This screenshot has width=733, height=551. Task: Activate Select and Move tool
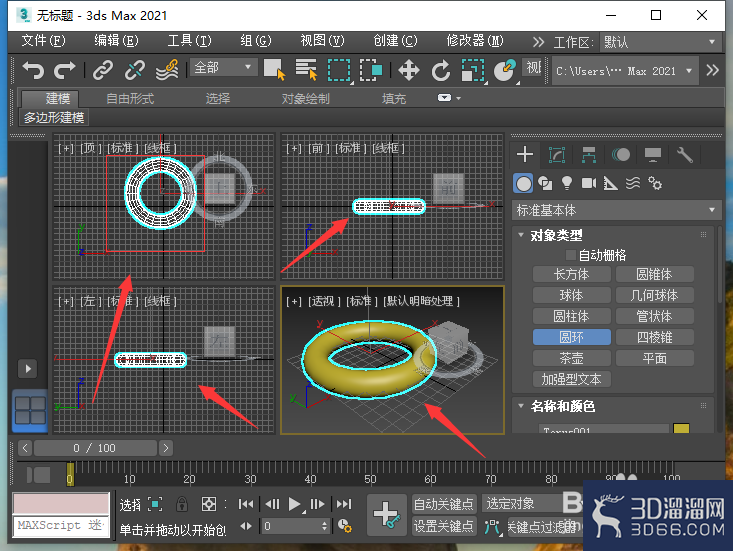pos(409,71)
